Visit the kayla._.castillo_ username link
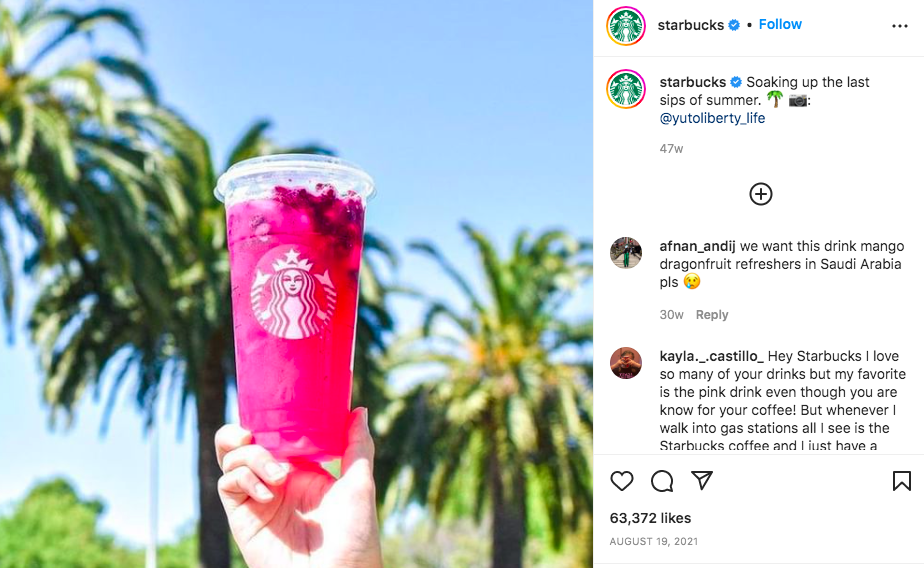This screenshot has height=568, width=924. [711, 356]
